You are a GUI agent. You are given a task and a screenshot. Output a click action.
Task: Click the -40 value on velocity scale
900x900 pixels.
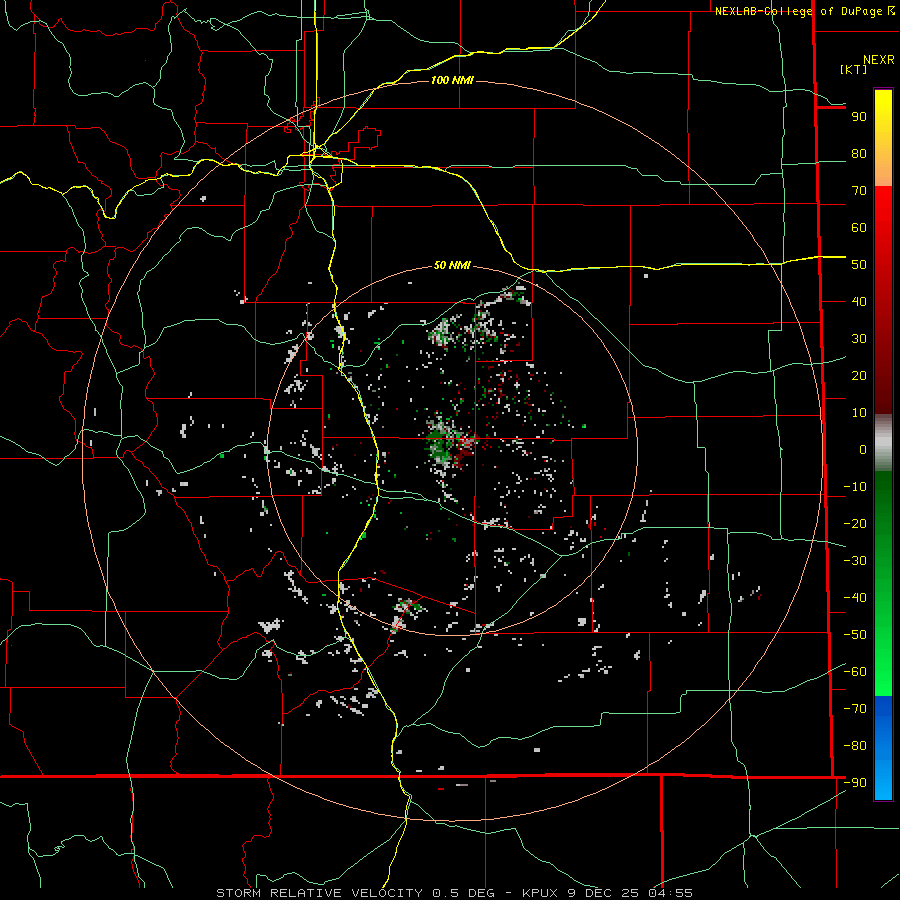(855, 598)
